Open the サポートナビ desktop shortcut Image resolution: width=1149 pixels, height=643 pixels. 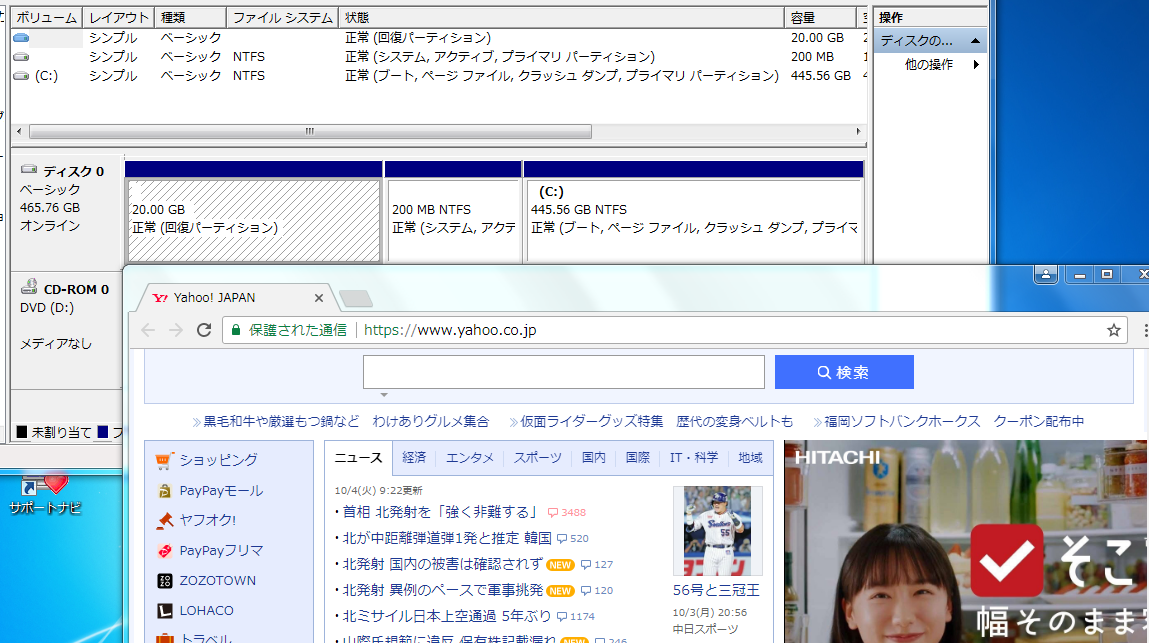44,495
